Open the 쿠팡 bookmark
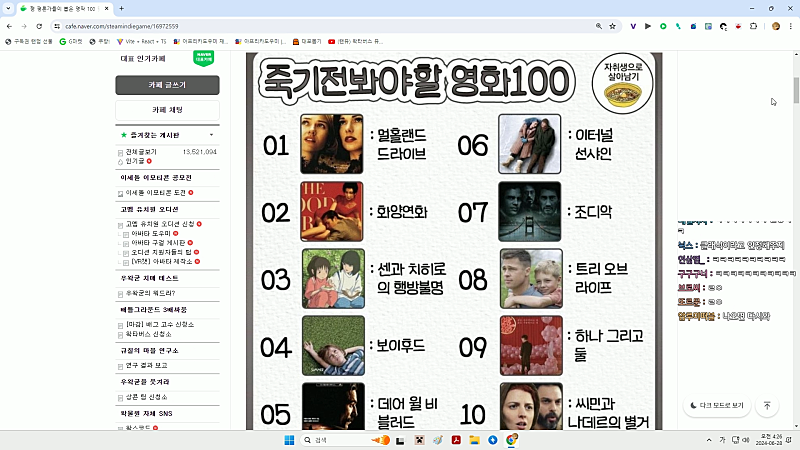The image size is (800, 450). coord(99,41)
